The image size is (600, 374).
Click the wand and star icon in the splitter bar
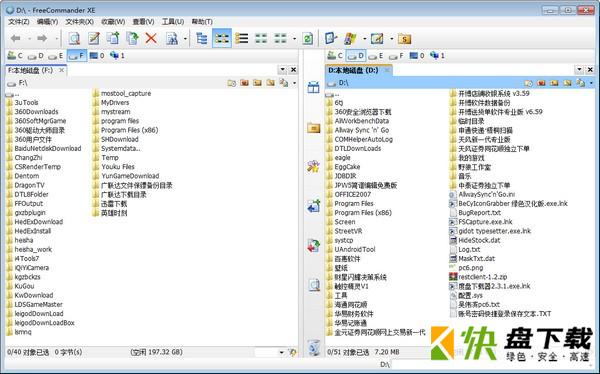(313, 166)
